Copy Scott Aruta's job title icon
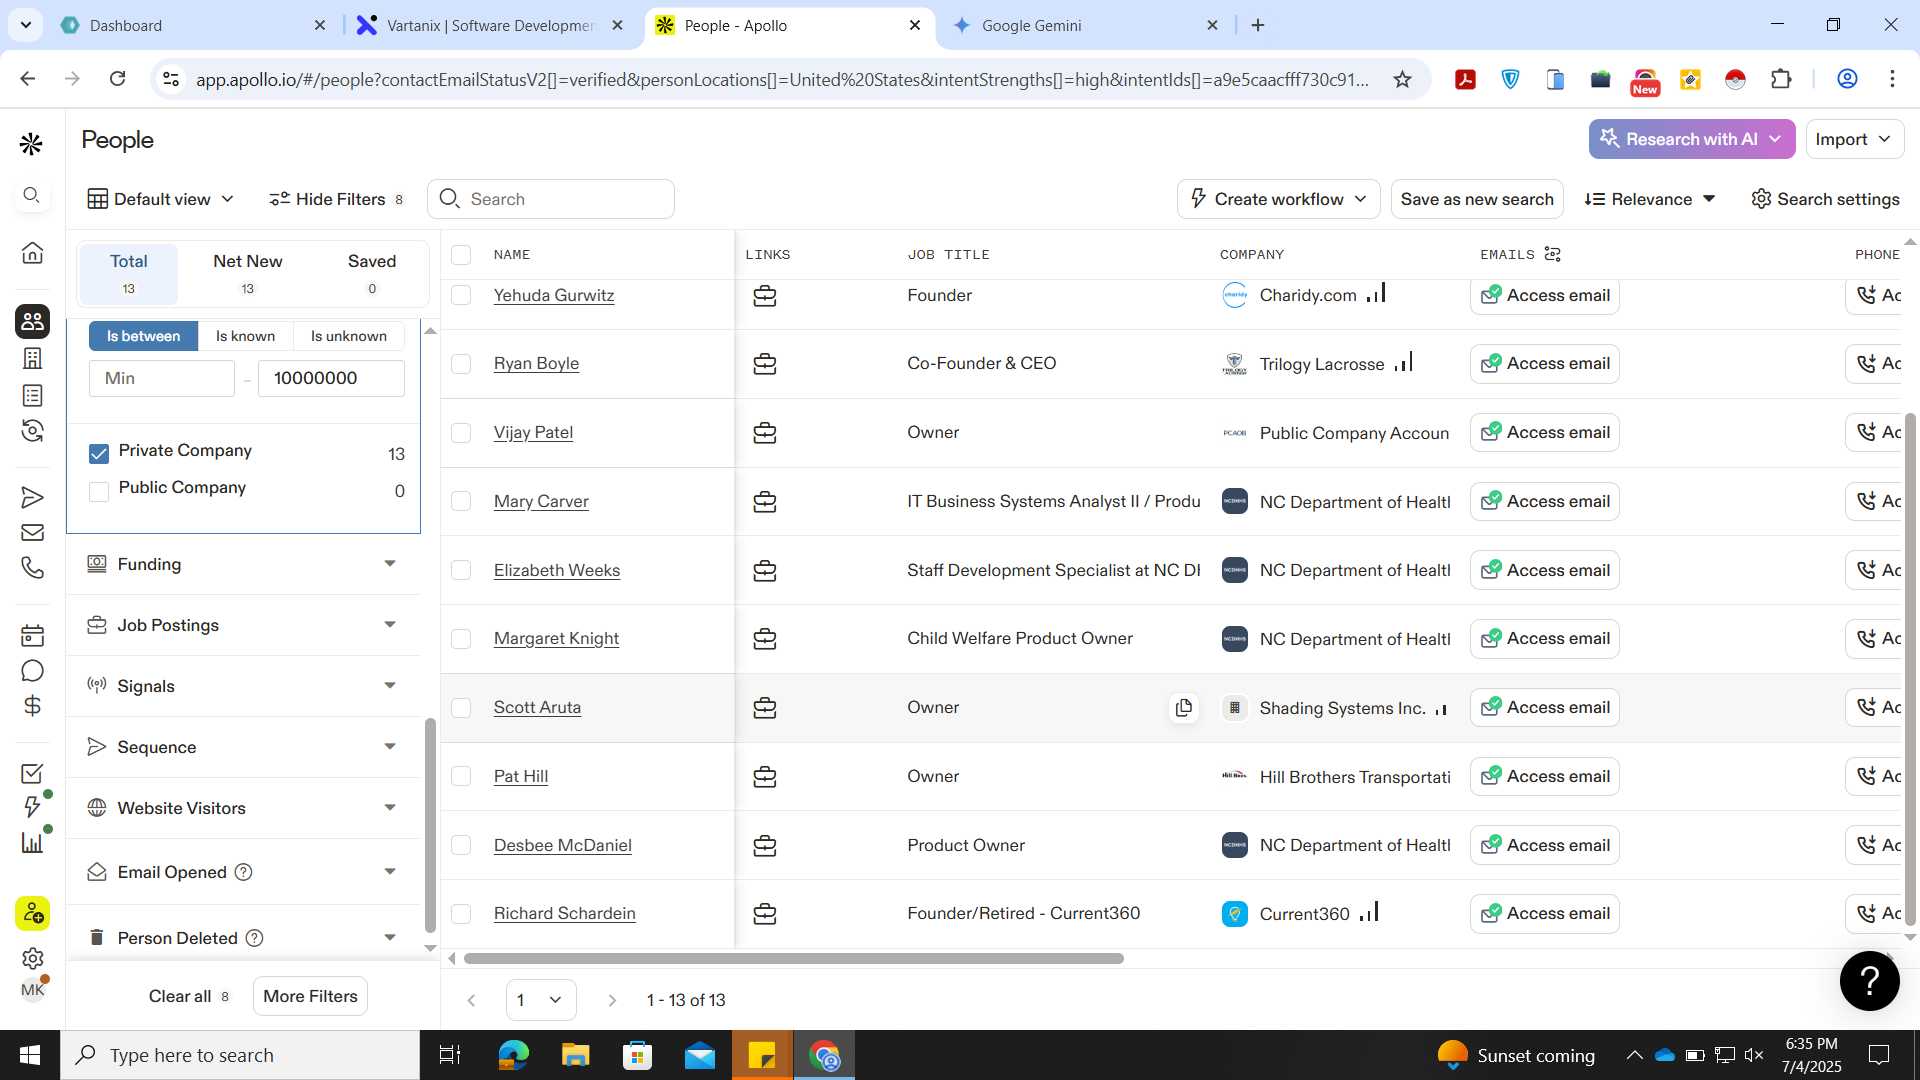This screenshot has height=1080, width=1920. click(x=1184, y=707)
